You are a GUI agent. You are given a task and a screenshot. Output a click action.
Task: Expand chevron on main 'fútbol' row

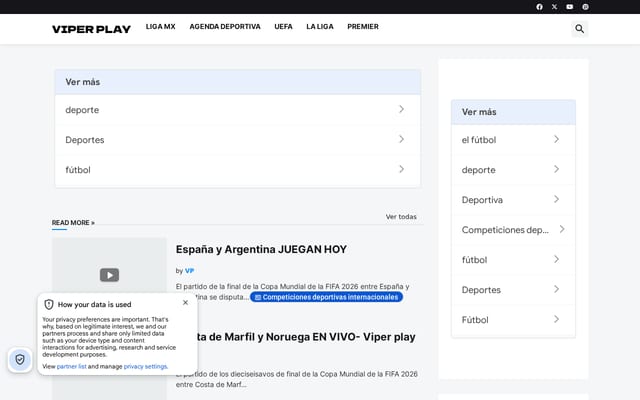pos(402,169)
